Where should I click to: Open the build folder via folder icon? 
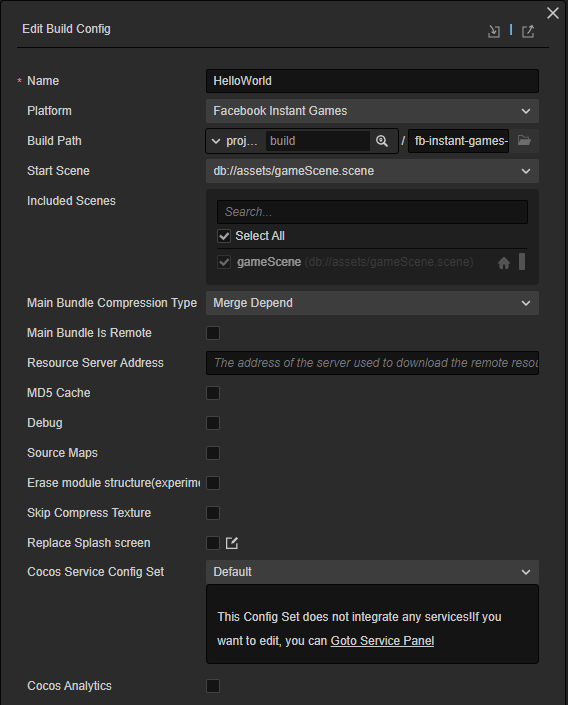point(524,140)
